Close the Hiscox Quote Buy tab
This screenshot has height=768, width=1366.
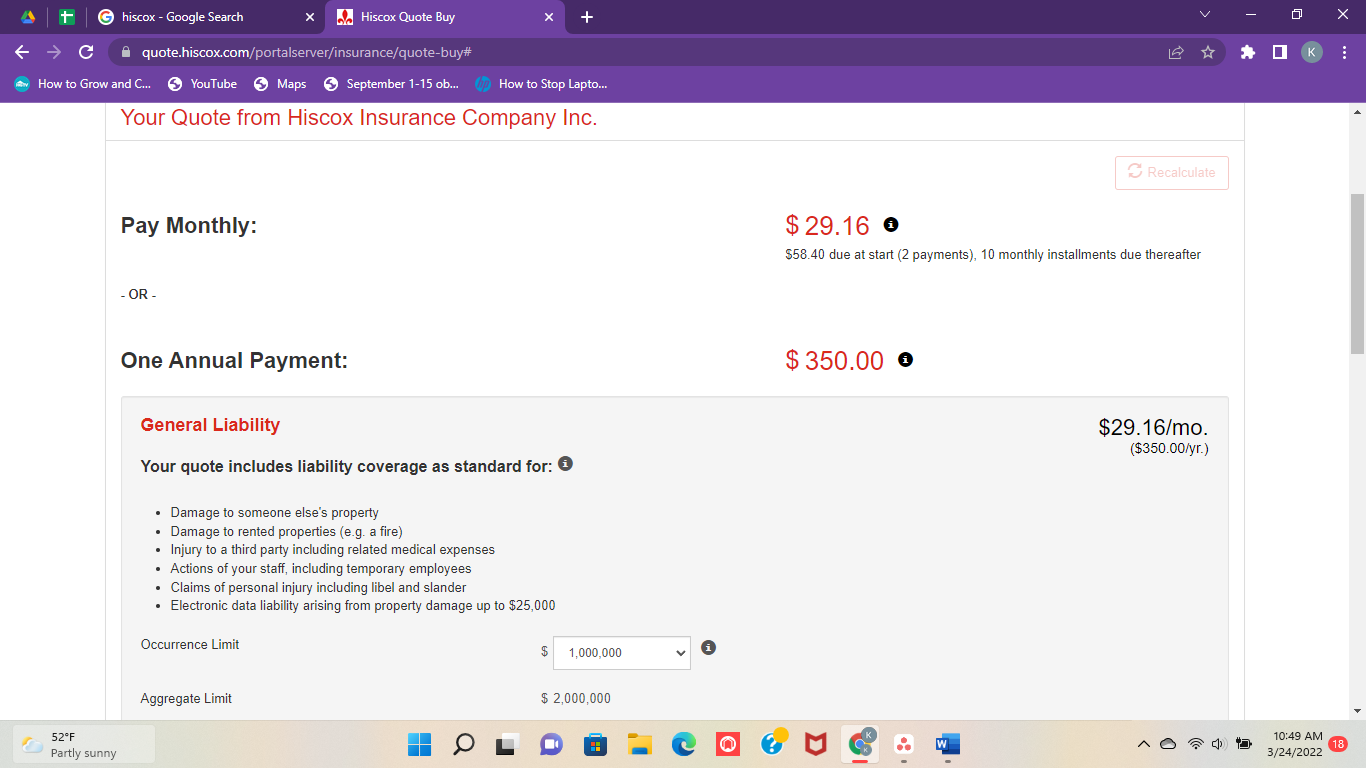548,17
